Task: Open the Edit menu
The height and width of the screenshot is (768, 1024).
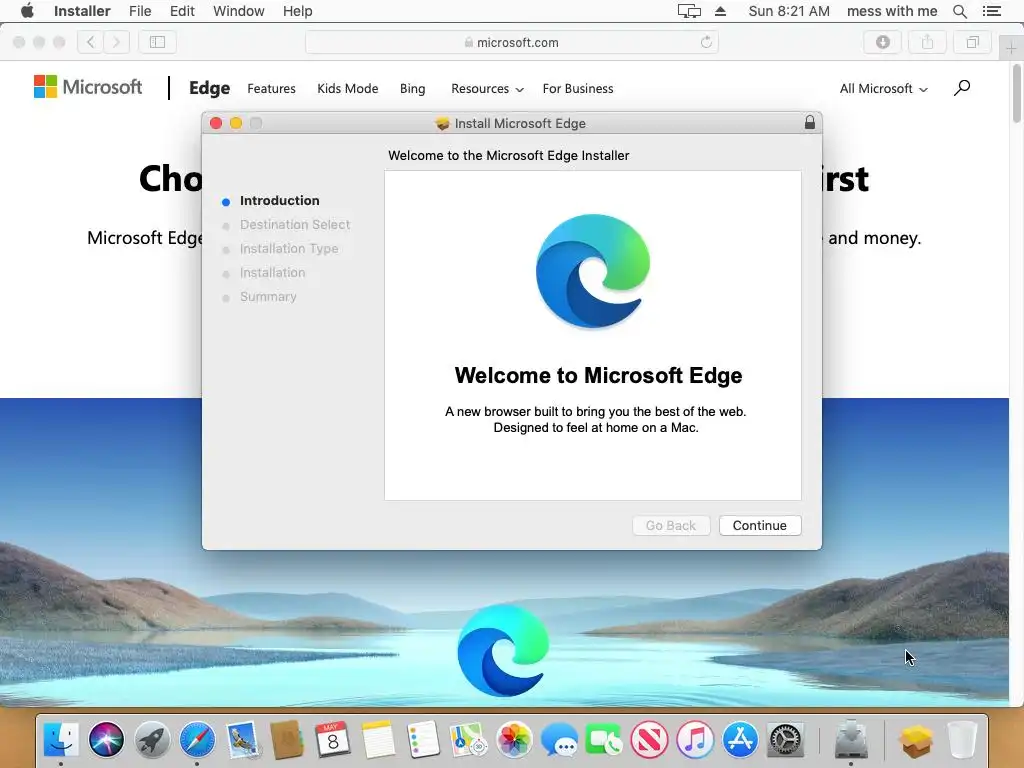Action: click(x=182, y=11)
